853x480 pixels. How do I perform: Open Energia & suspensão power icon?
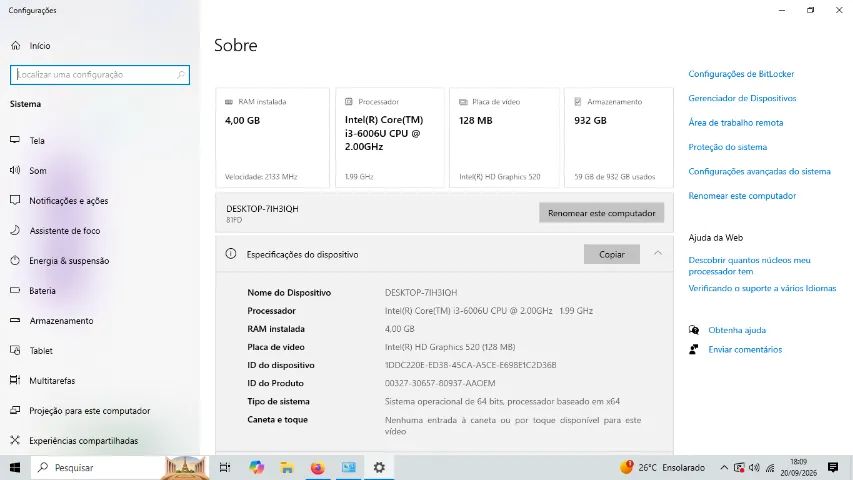pos(15,260)
